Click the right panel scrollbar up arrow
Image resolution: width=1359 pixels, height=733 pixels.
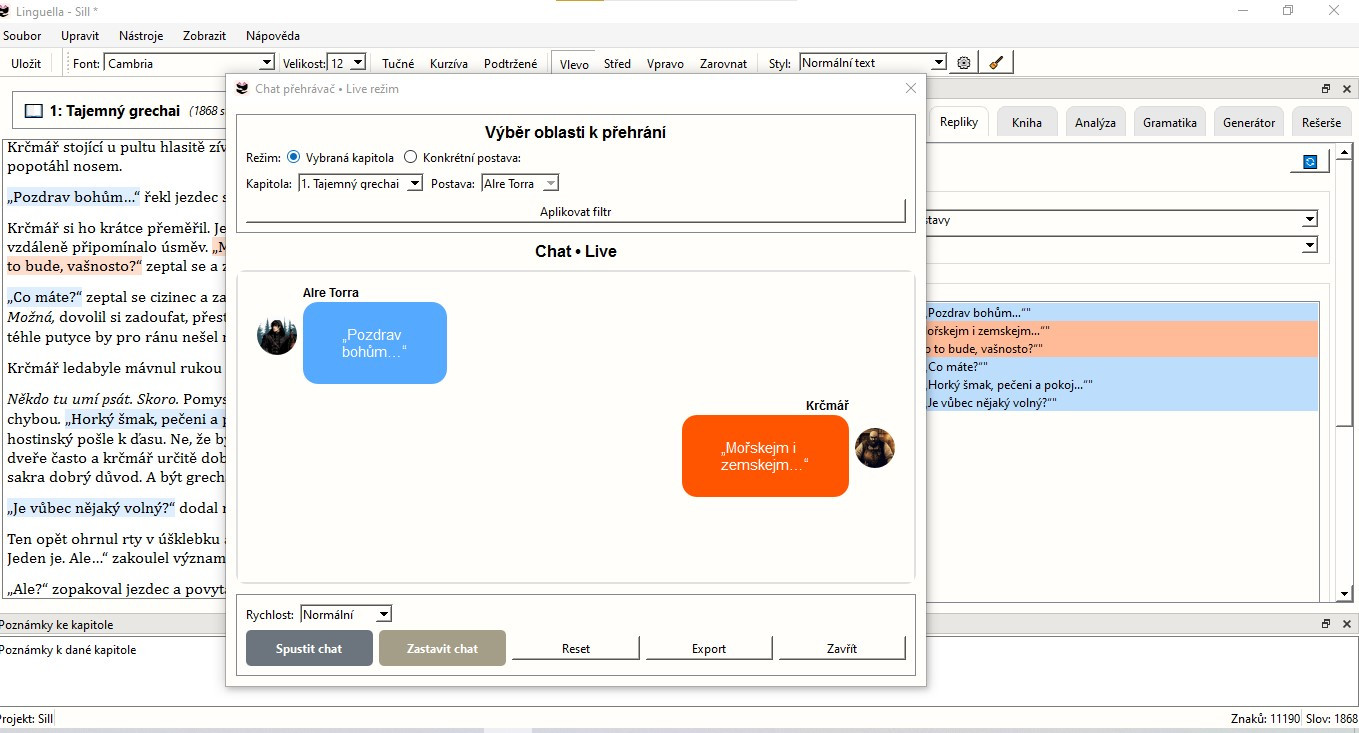[x=1346, y=151]
